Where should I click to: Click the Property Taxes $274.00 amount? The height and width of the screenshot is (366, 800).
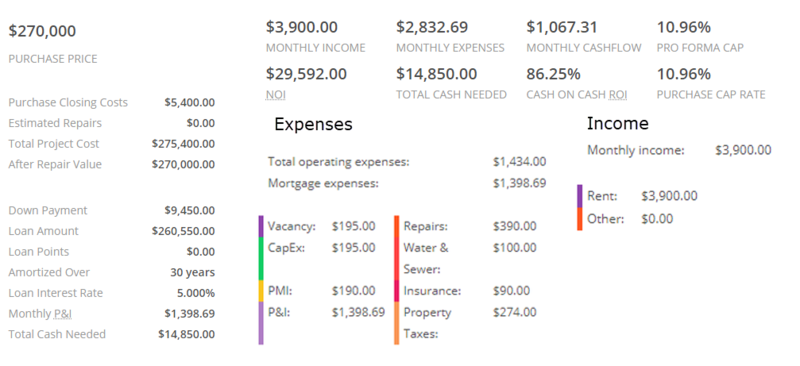tap(515, 312)
